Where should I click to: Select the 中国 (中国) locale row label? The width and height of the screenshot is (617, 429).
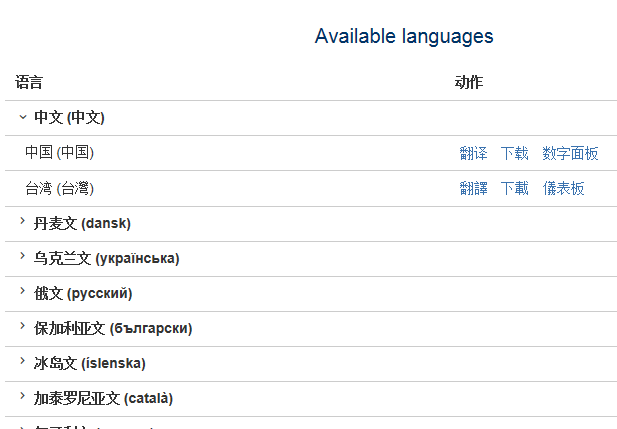click(x=59, y=152)
